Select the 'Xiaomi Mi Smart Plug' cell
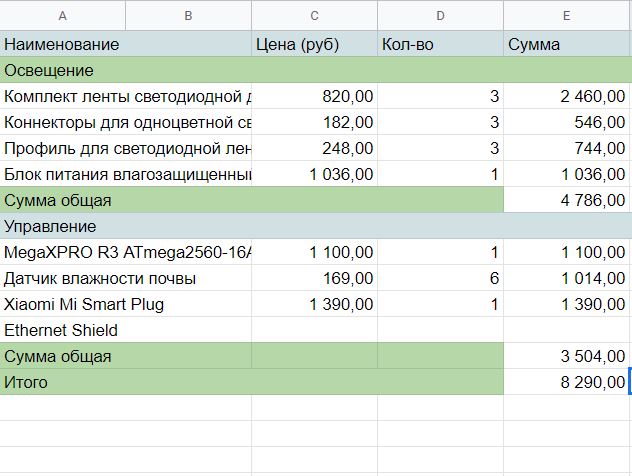632x476 pixels. click(x=126, y=304)
